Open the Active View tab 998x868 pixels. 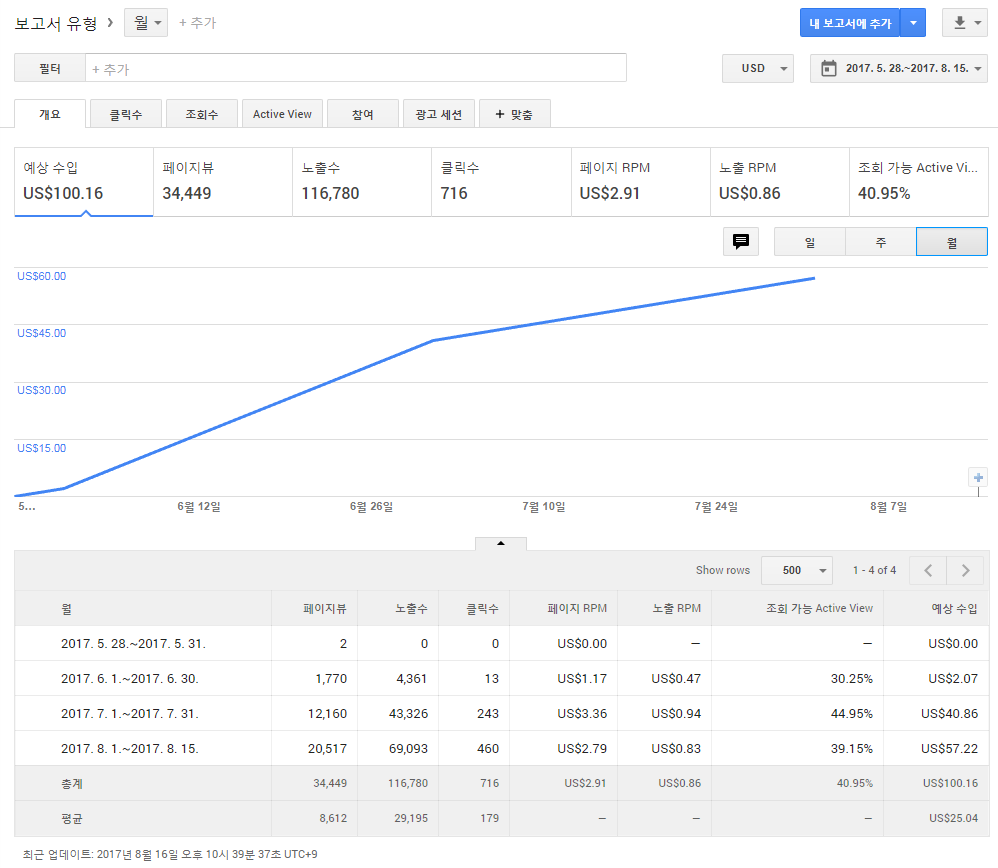coord(282,114)
